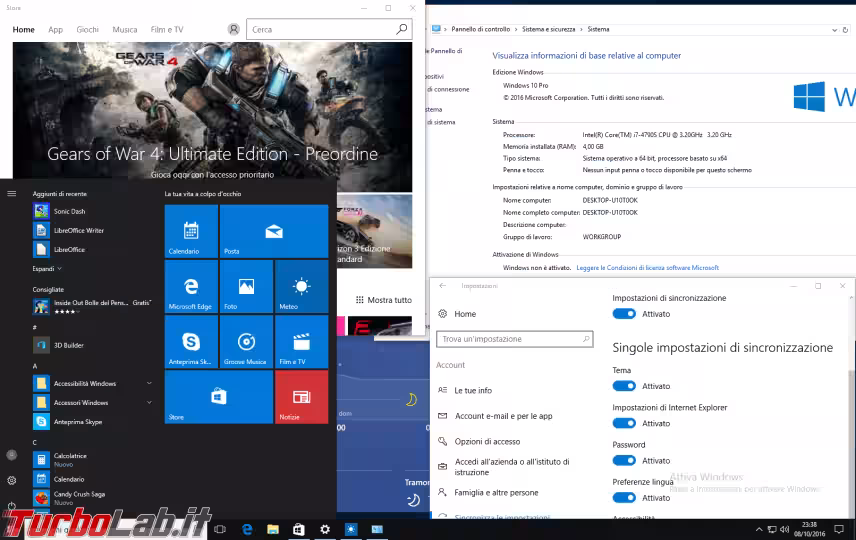Click the Store profile account icon
Screen dimensions: 856x540
(234, 29)
